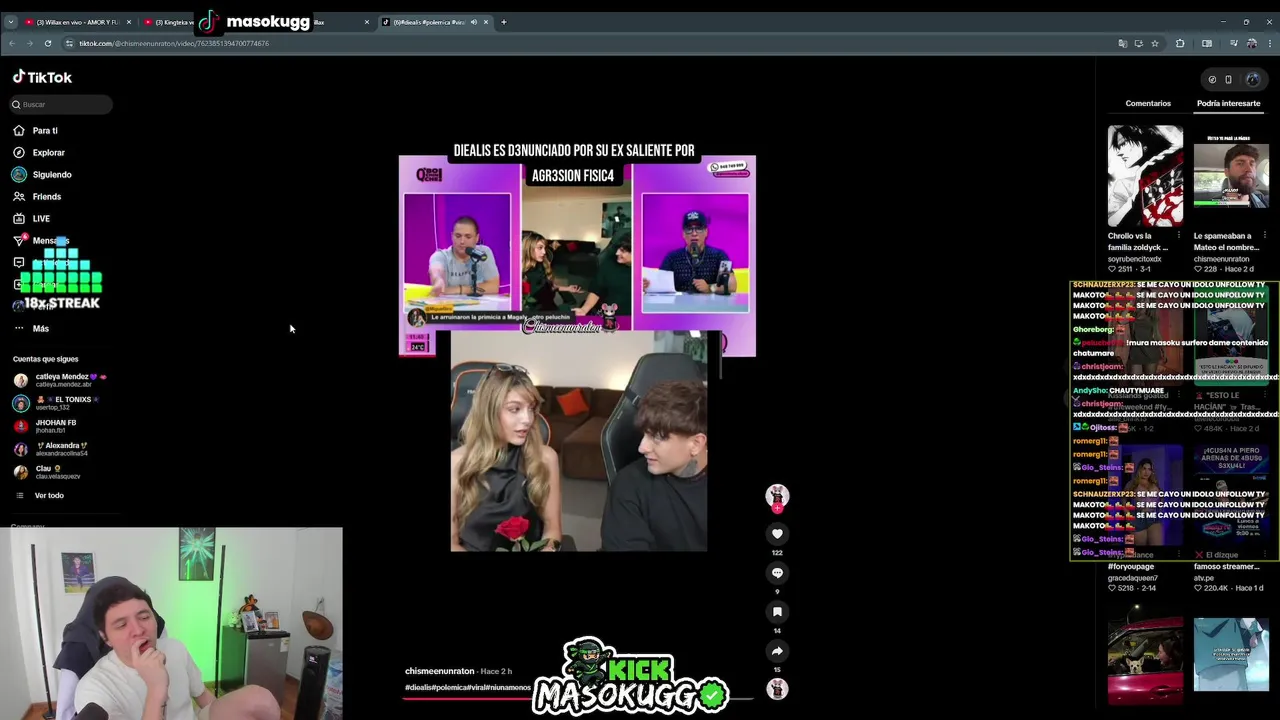
Task: Open the Explorar compass section
Action: tap(39, 152)
